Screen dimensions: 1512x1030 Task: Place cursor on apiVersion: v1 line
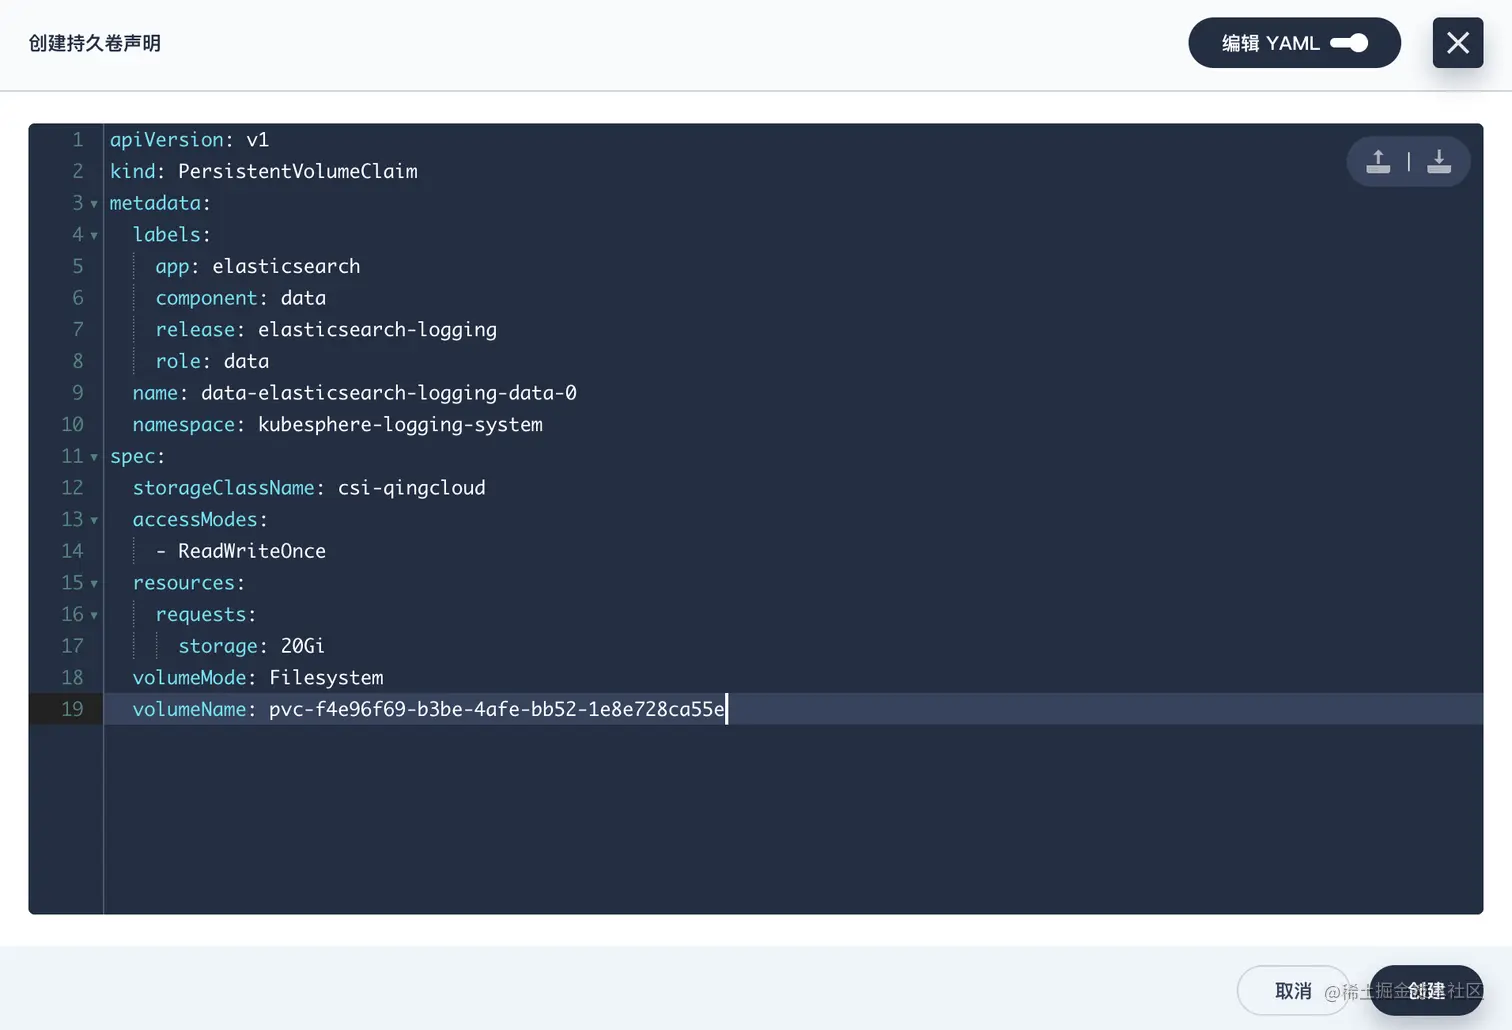tap(189, 140)
